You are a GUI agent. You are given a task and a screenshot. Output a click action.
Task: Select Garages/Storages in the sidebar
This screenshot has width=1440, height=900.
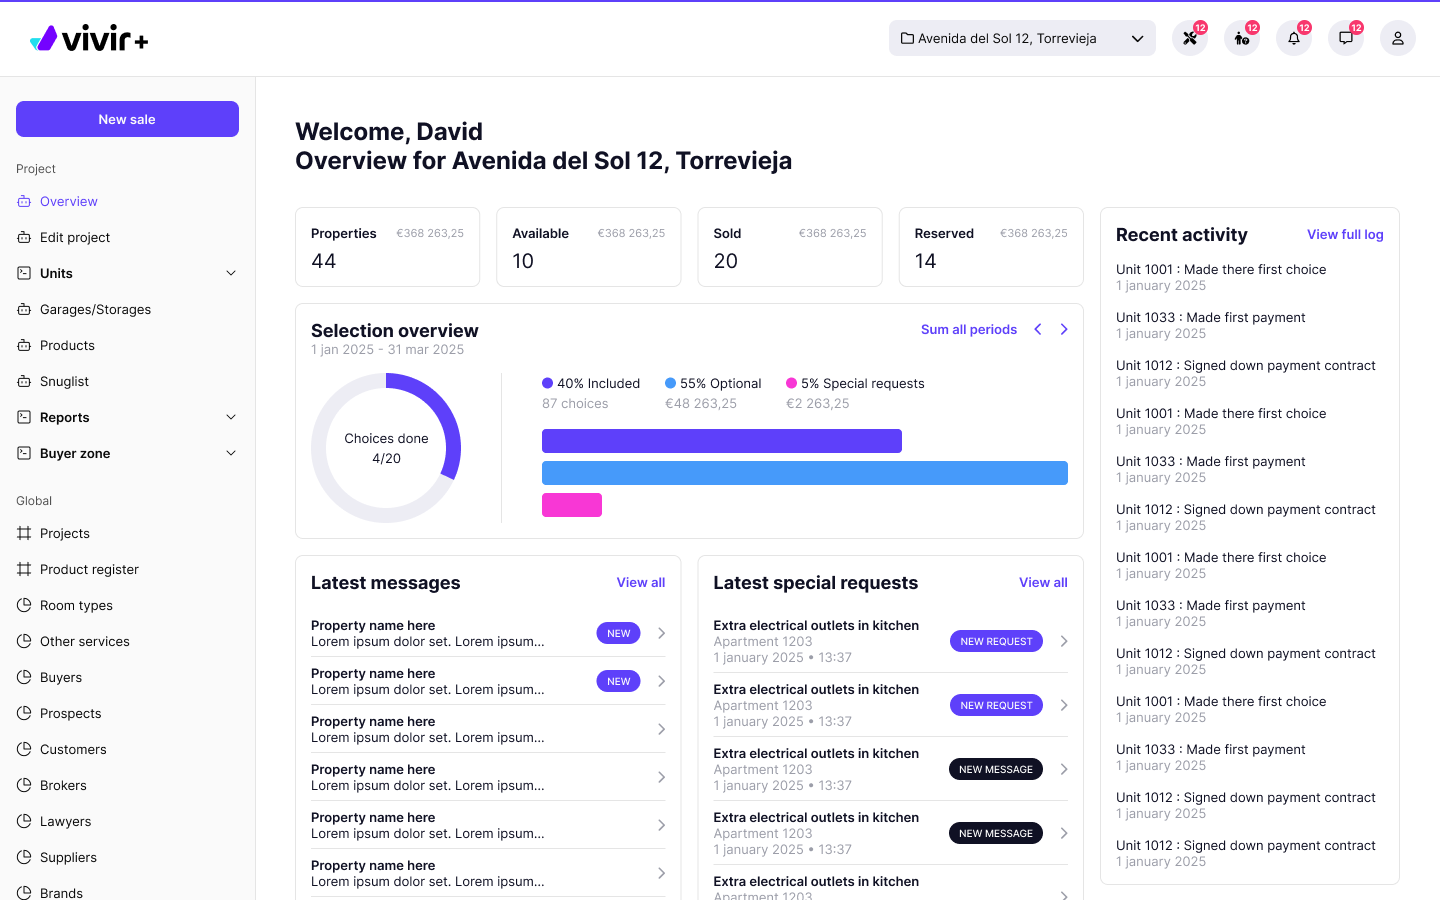click(95, 309)
